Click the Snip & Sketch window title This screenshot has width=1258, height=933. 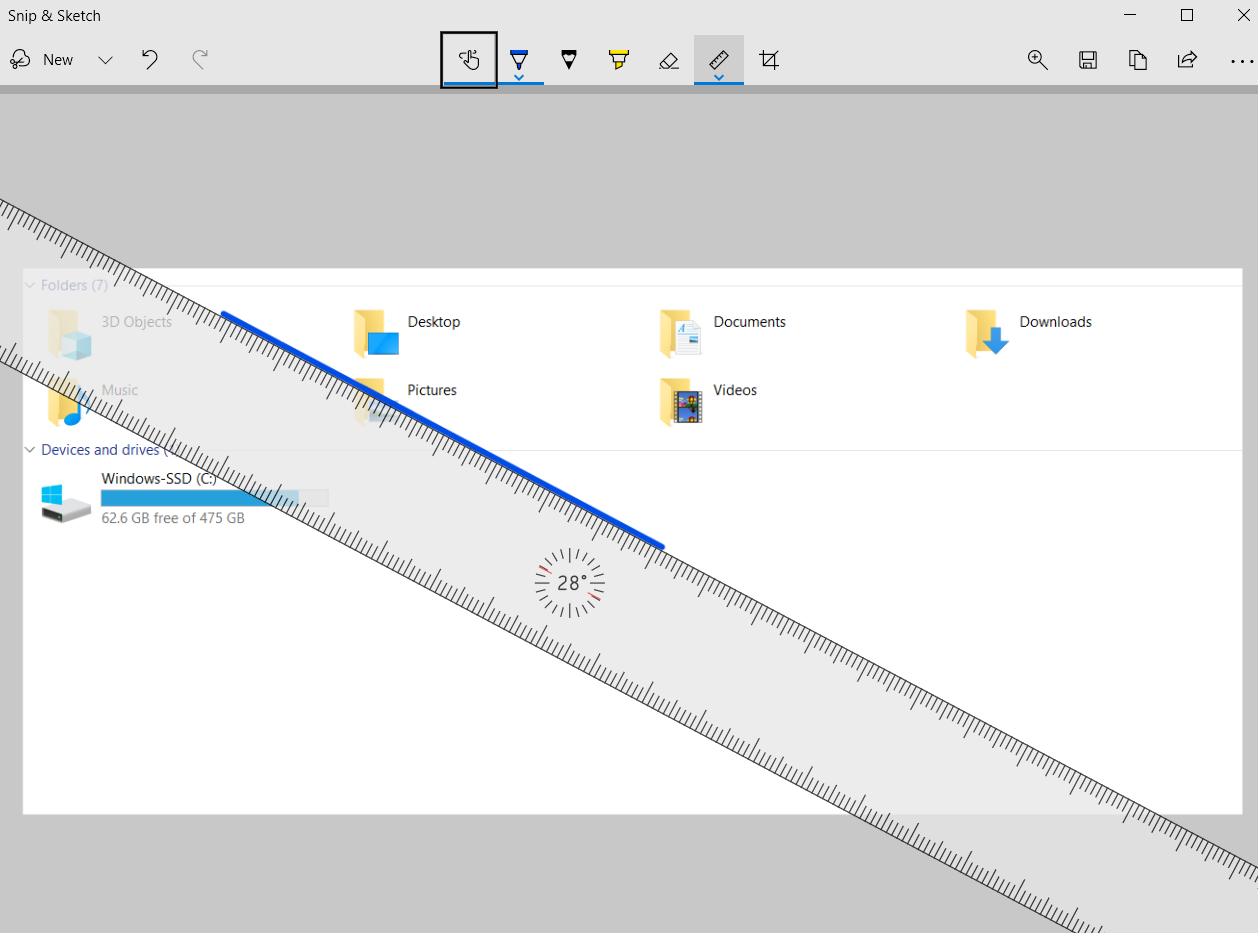pos(54,15)
